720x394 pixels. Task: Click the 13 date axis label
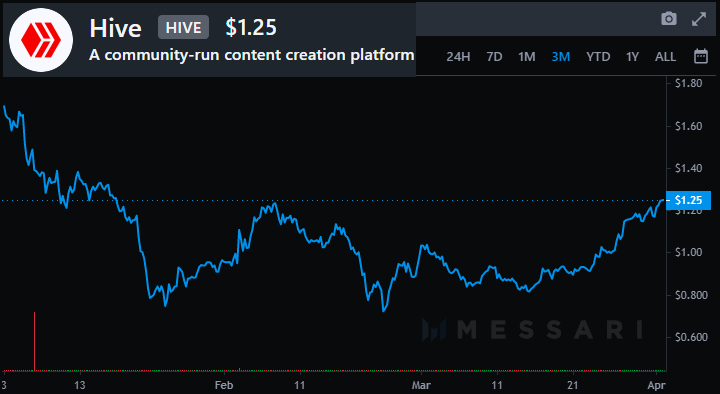(79, 385)
